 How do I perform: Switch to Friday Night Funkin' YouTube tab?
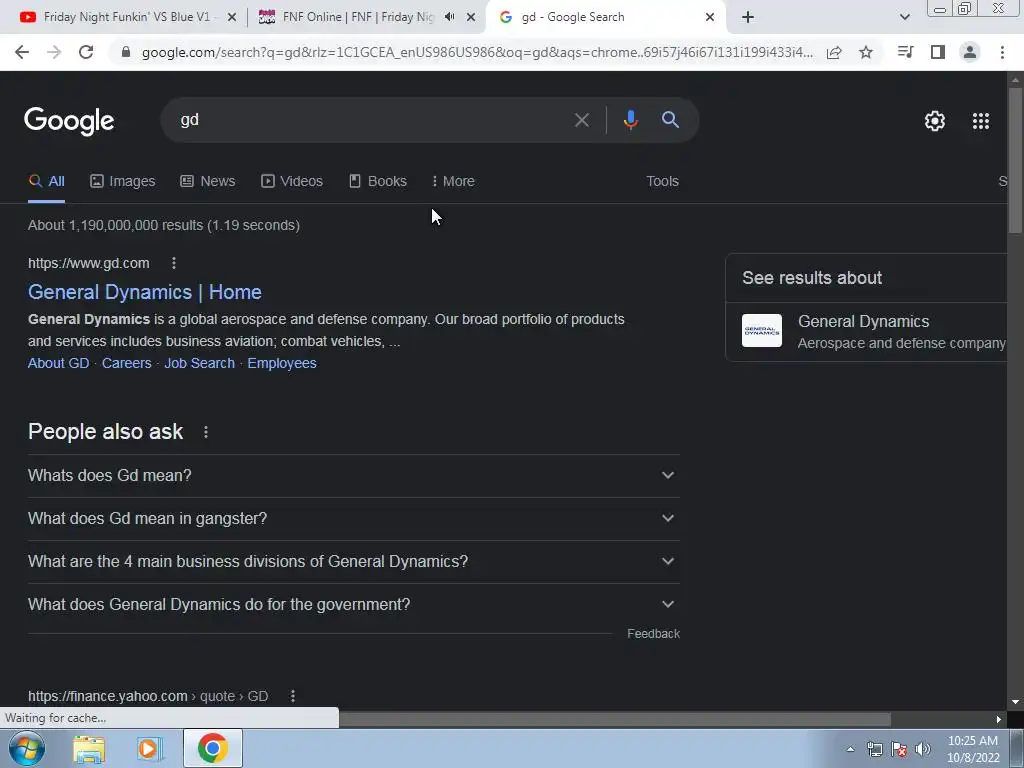127,17
